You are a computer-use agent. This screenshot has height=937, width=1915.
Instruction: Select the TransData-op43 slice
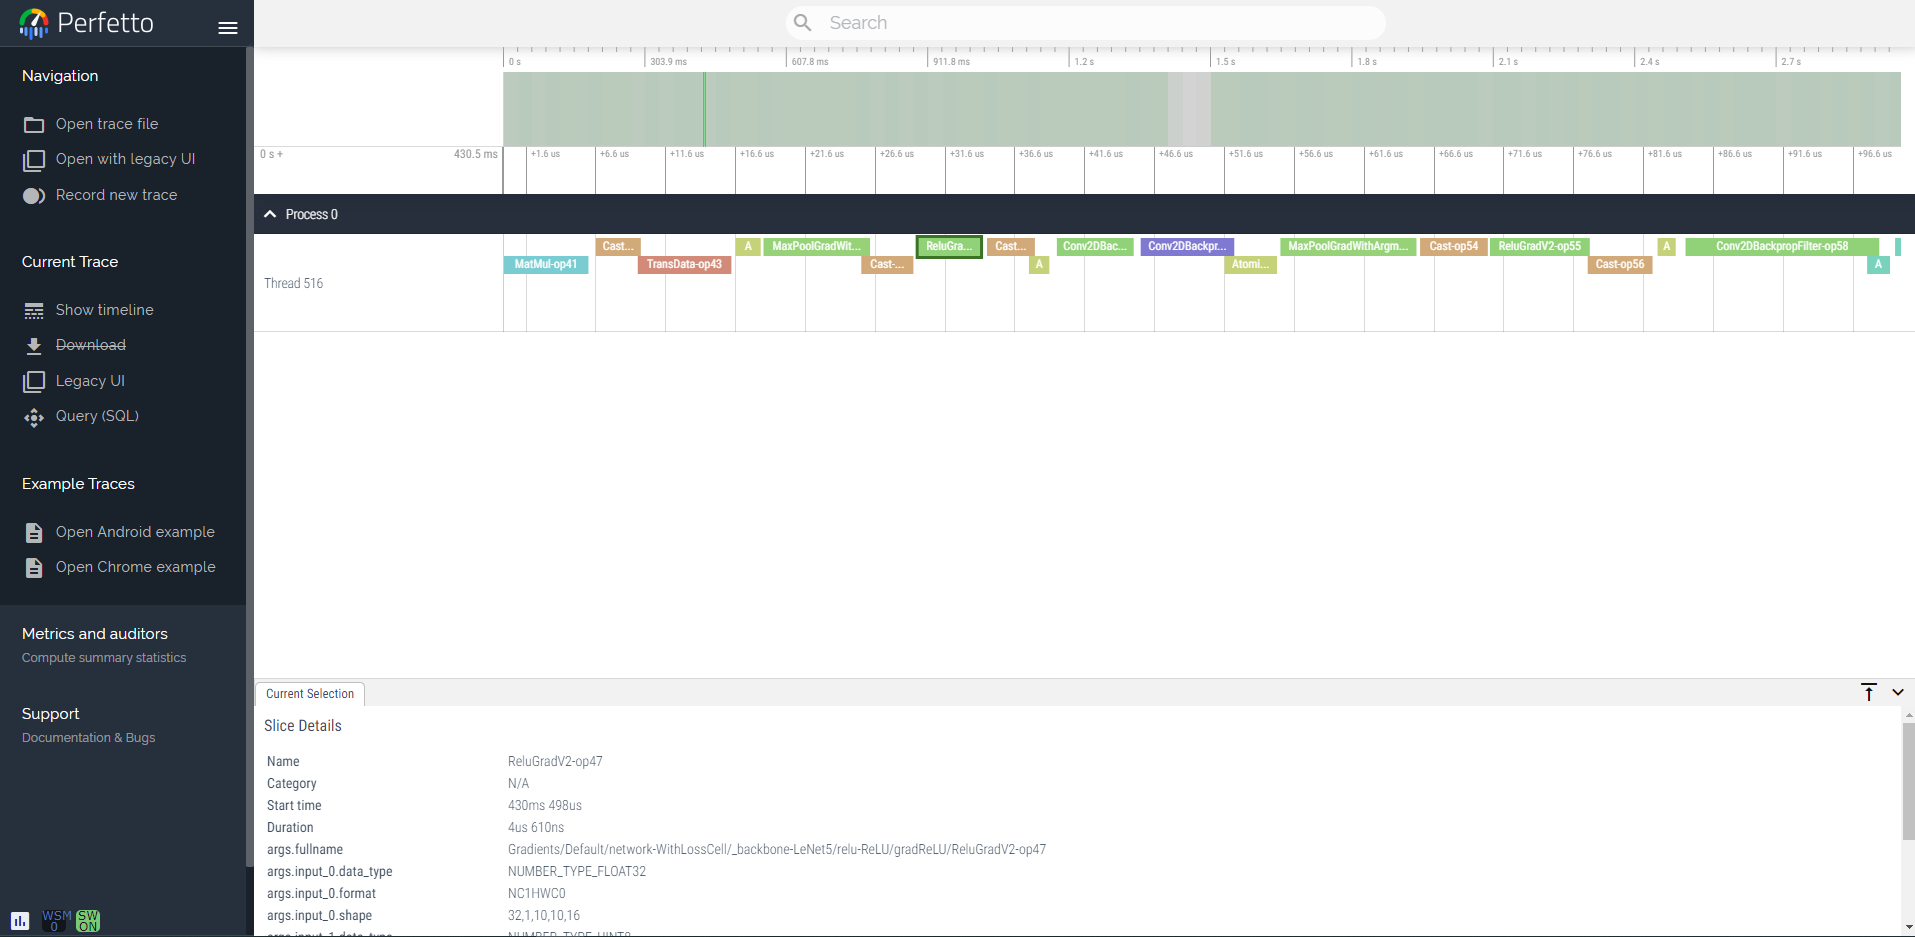(x=685, y=265)
